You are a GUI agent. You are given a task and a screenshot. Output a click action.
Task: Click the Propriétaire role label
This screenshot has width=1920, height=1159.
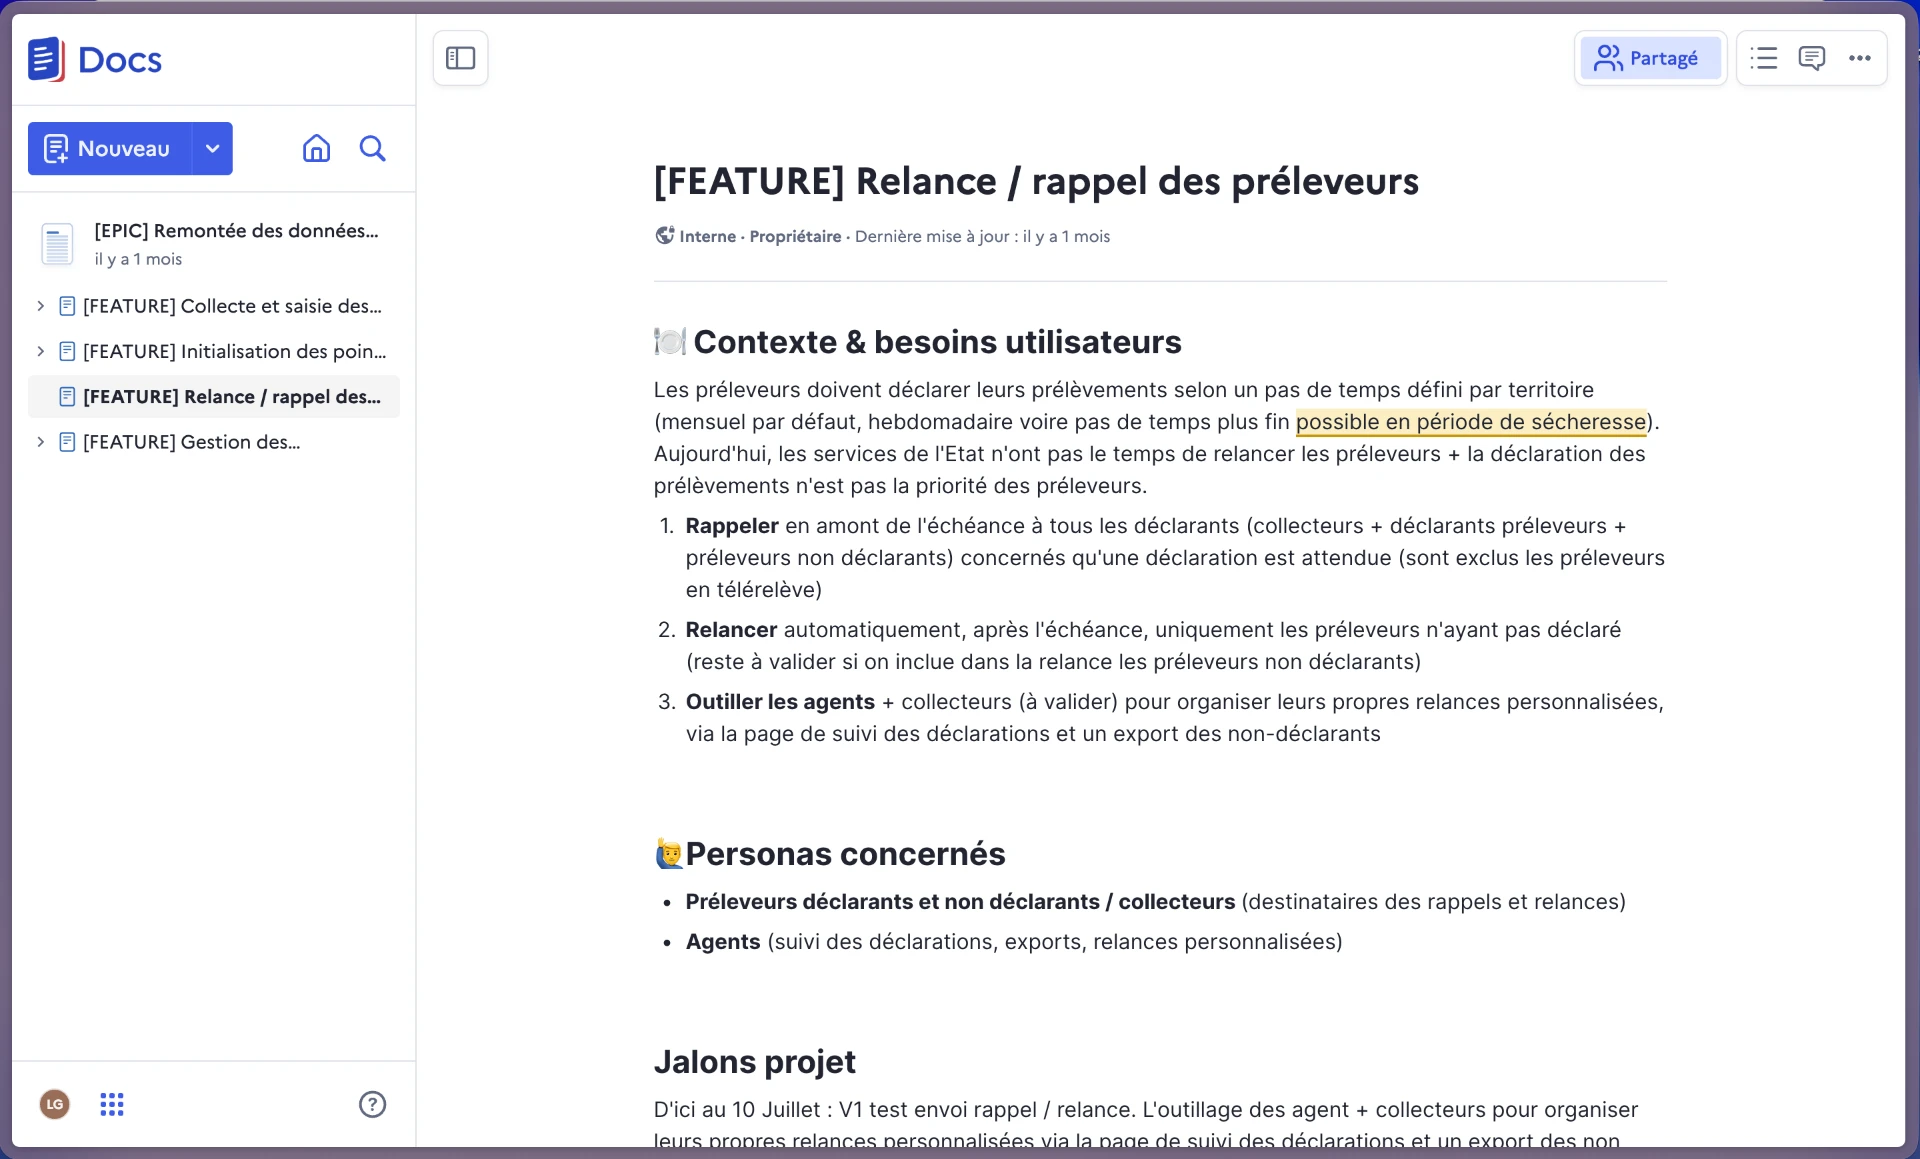tap(795, 236)
